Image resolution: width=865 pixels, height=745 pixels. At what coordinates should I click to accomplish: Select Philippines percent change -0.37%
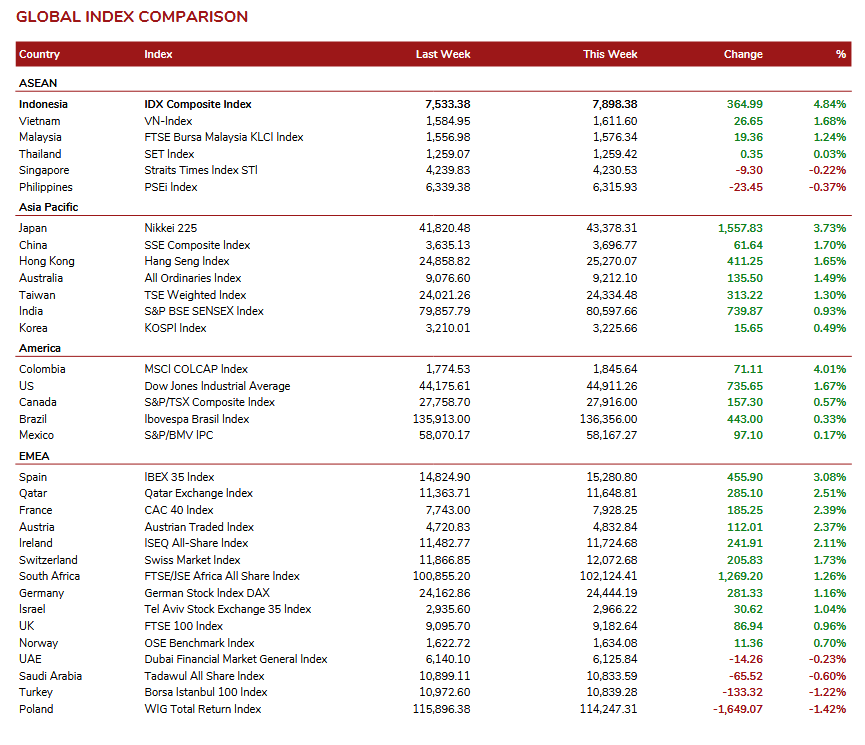click(827, 187)
